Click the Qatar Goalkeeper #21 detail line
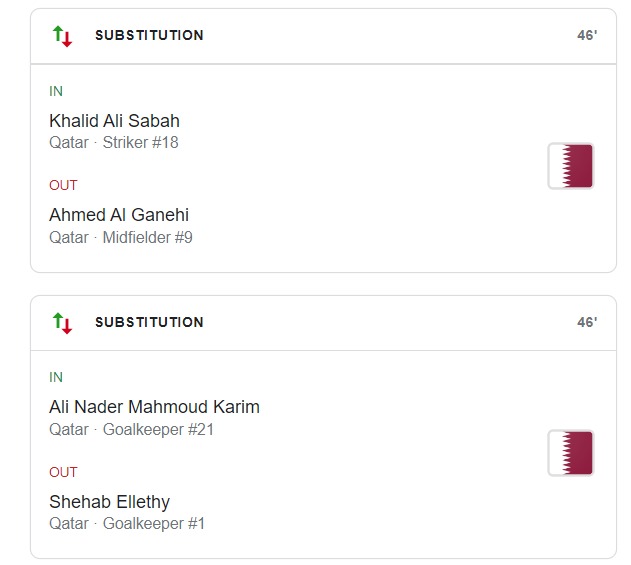Viewport: 631px width, 565px height. 132,430
